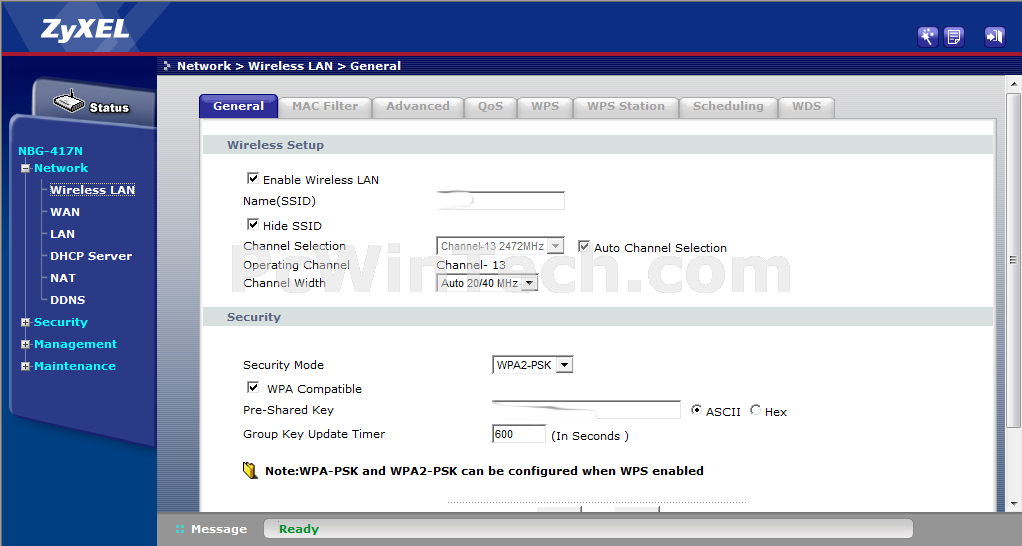This screenshot has width=1022, height=546.
Task: Click the note icon beside WPA-PSK note
Action: (x=250, y=470)
